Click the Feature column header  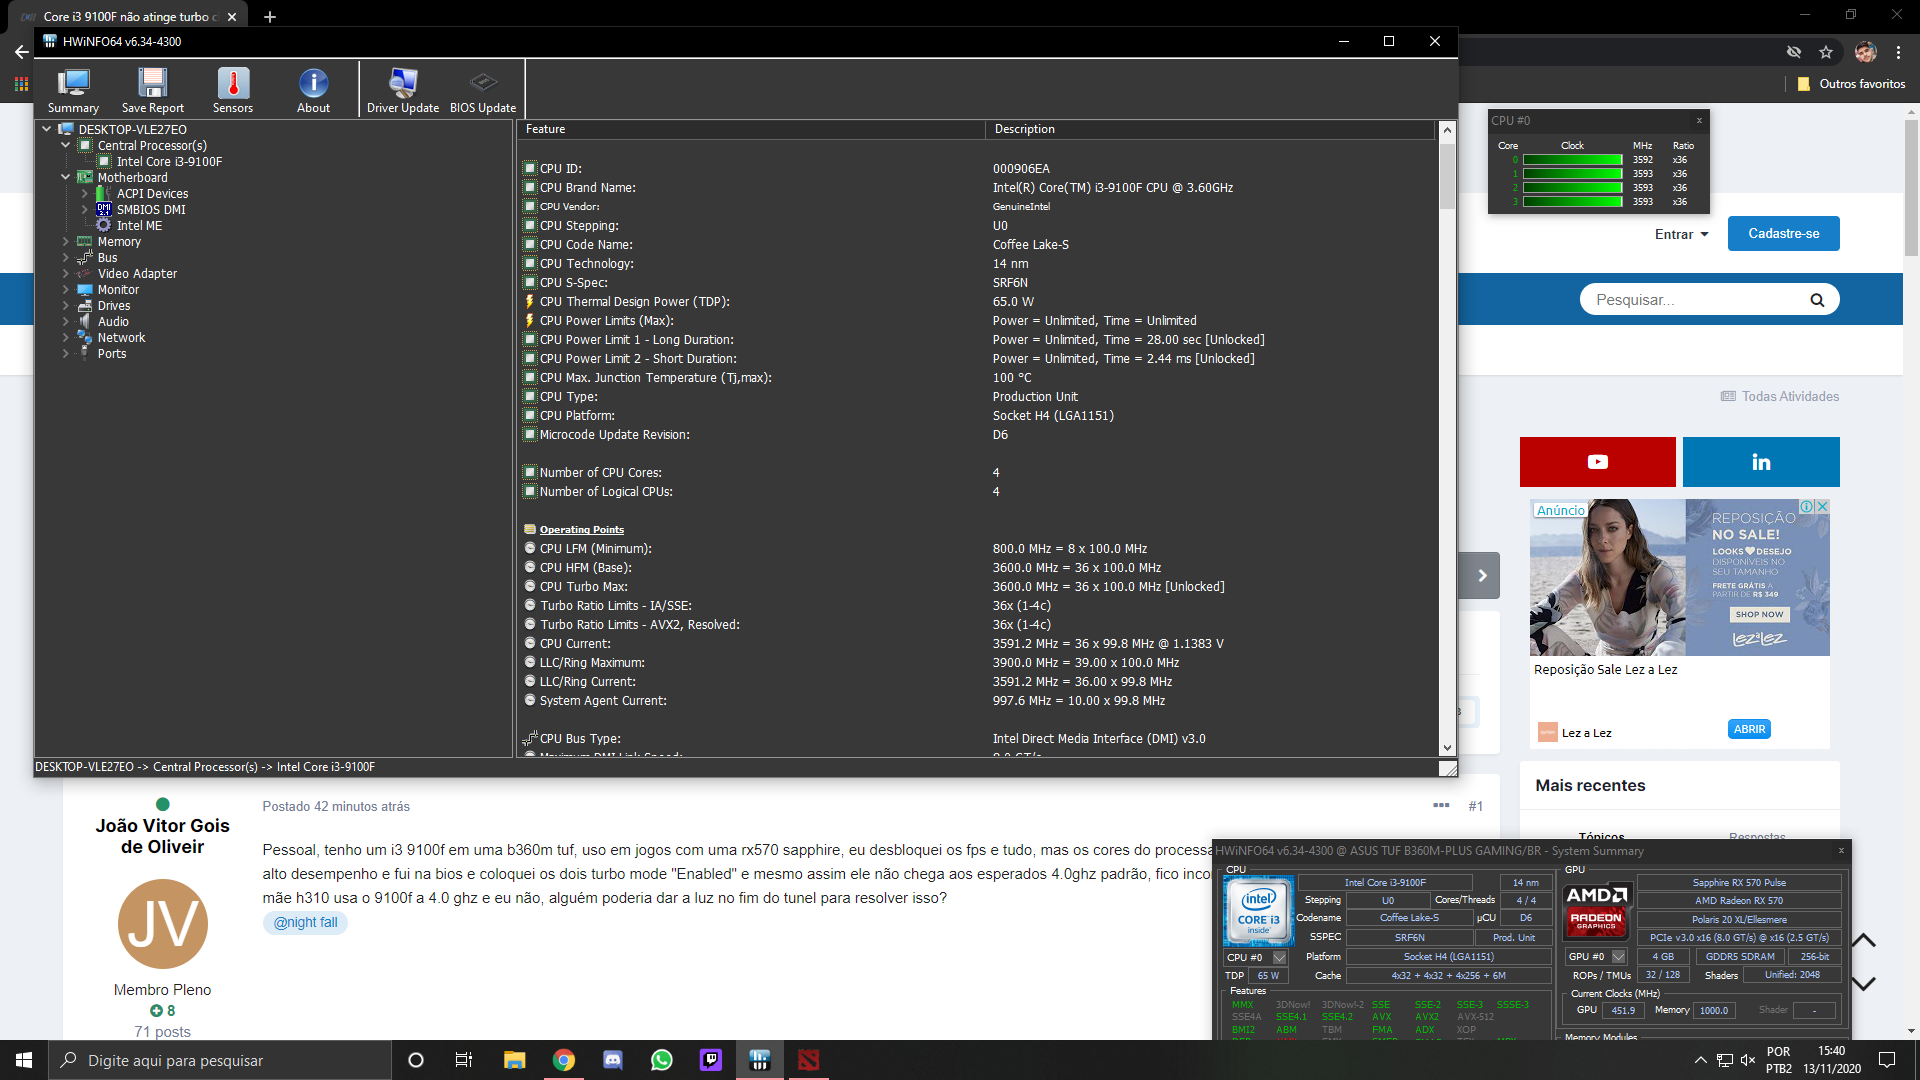(751, 129)
